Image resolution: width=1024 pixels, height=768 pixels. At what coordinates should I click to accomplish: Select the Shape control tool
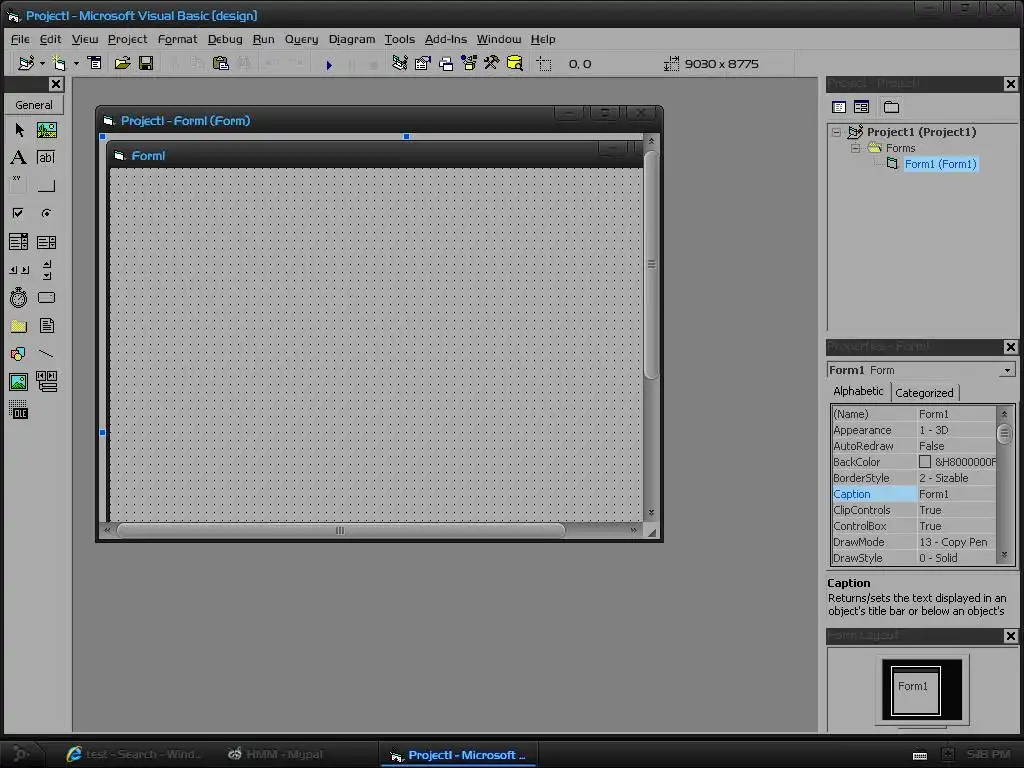19,354
